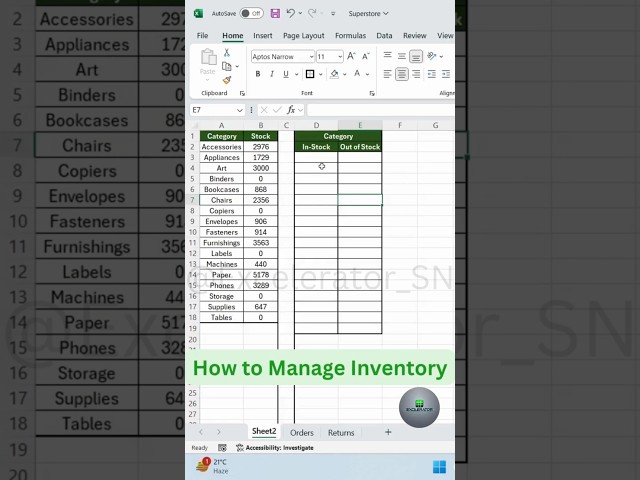Click the Enter formula checkmark icon
This screenshot has width=640, height=480.
click(x=278, y=110)
